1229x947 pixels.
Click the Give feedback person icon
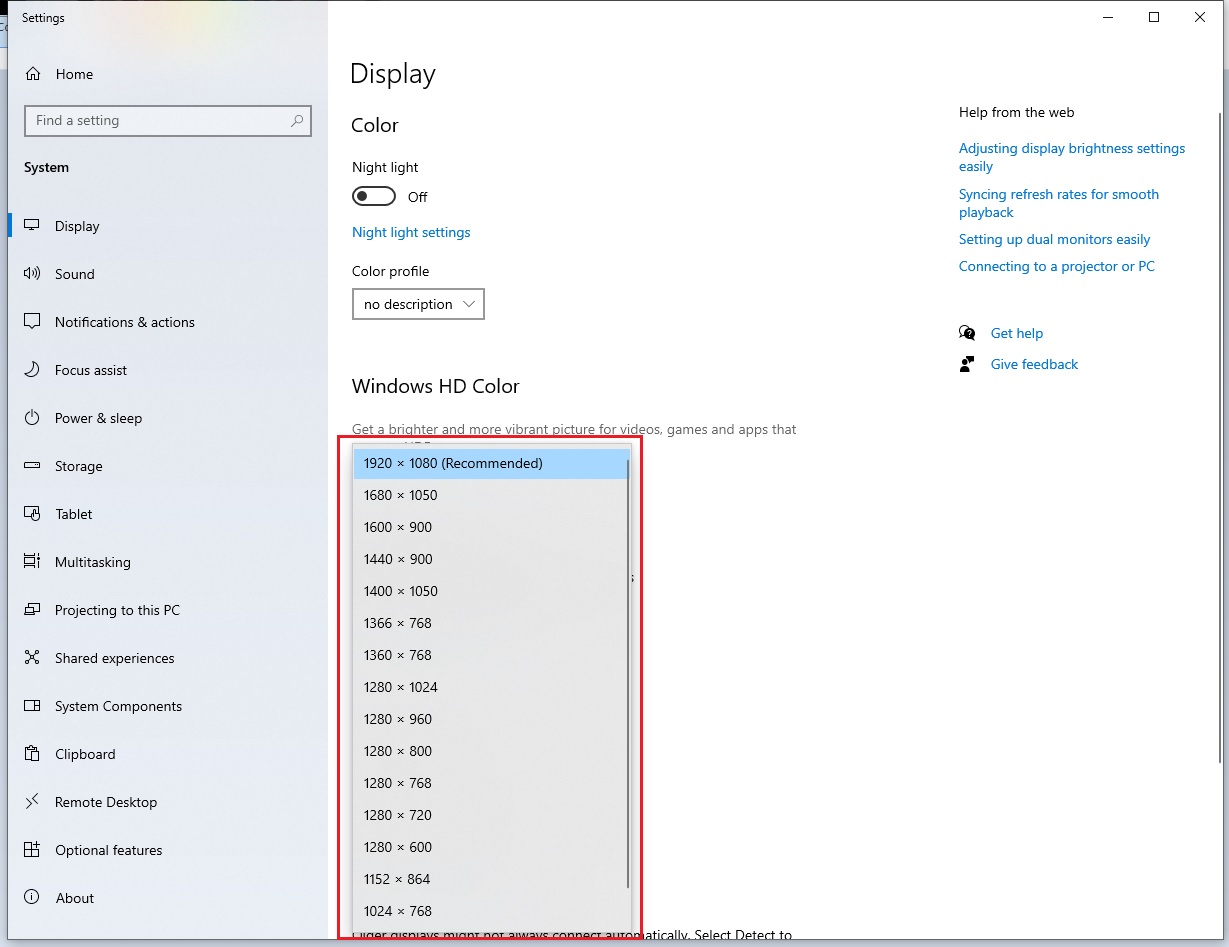tap(967, 364)
